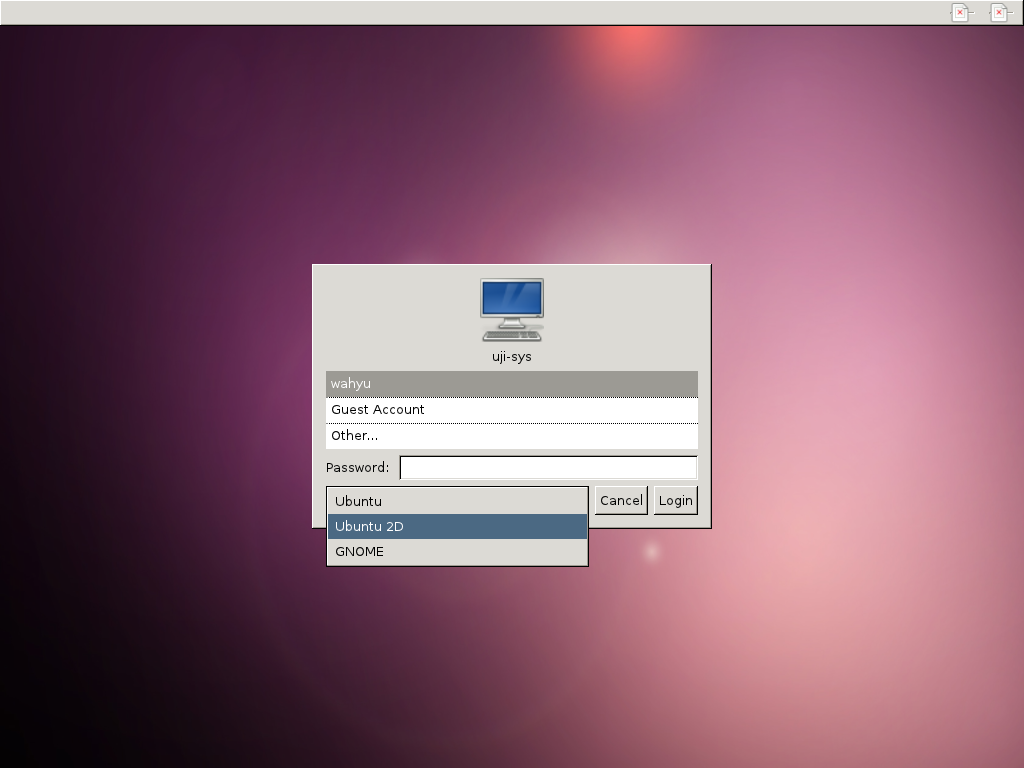Focus the Password input field
The width and height of the screenshot is (1024, 768).
549,468
